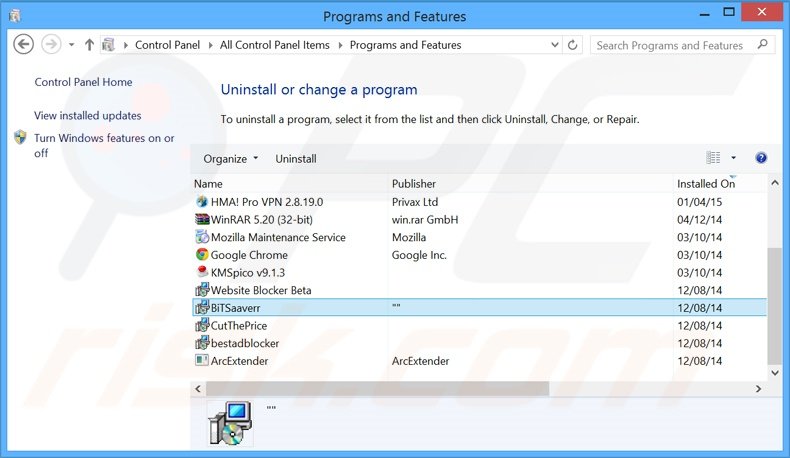Open the view options dropdown arrow
Image resolution: width=790 pixels, height=458 pixels.
[x=734, y=158]
